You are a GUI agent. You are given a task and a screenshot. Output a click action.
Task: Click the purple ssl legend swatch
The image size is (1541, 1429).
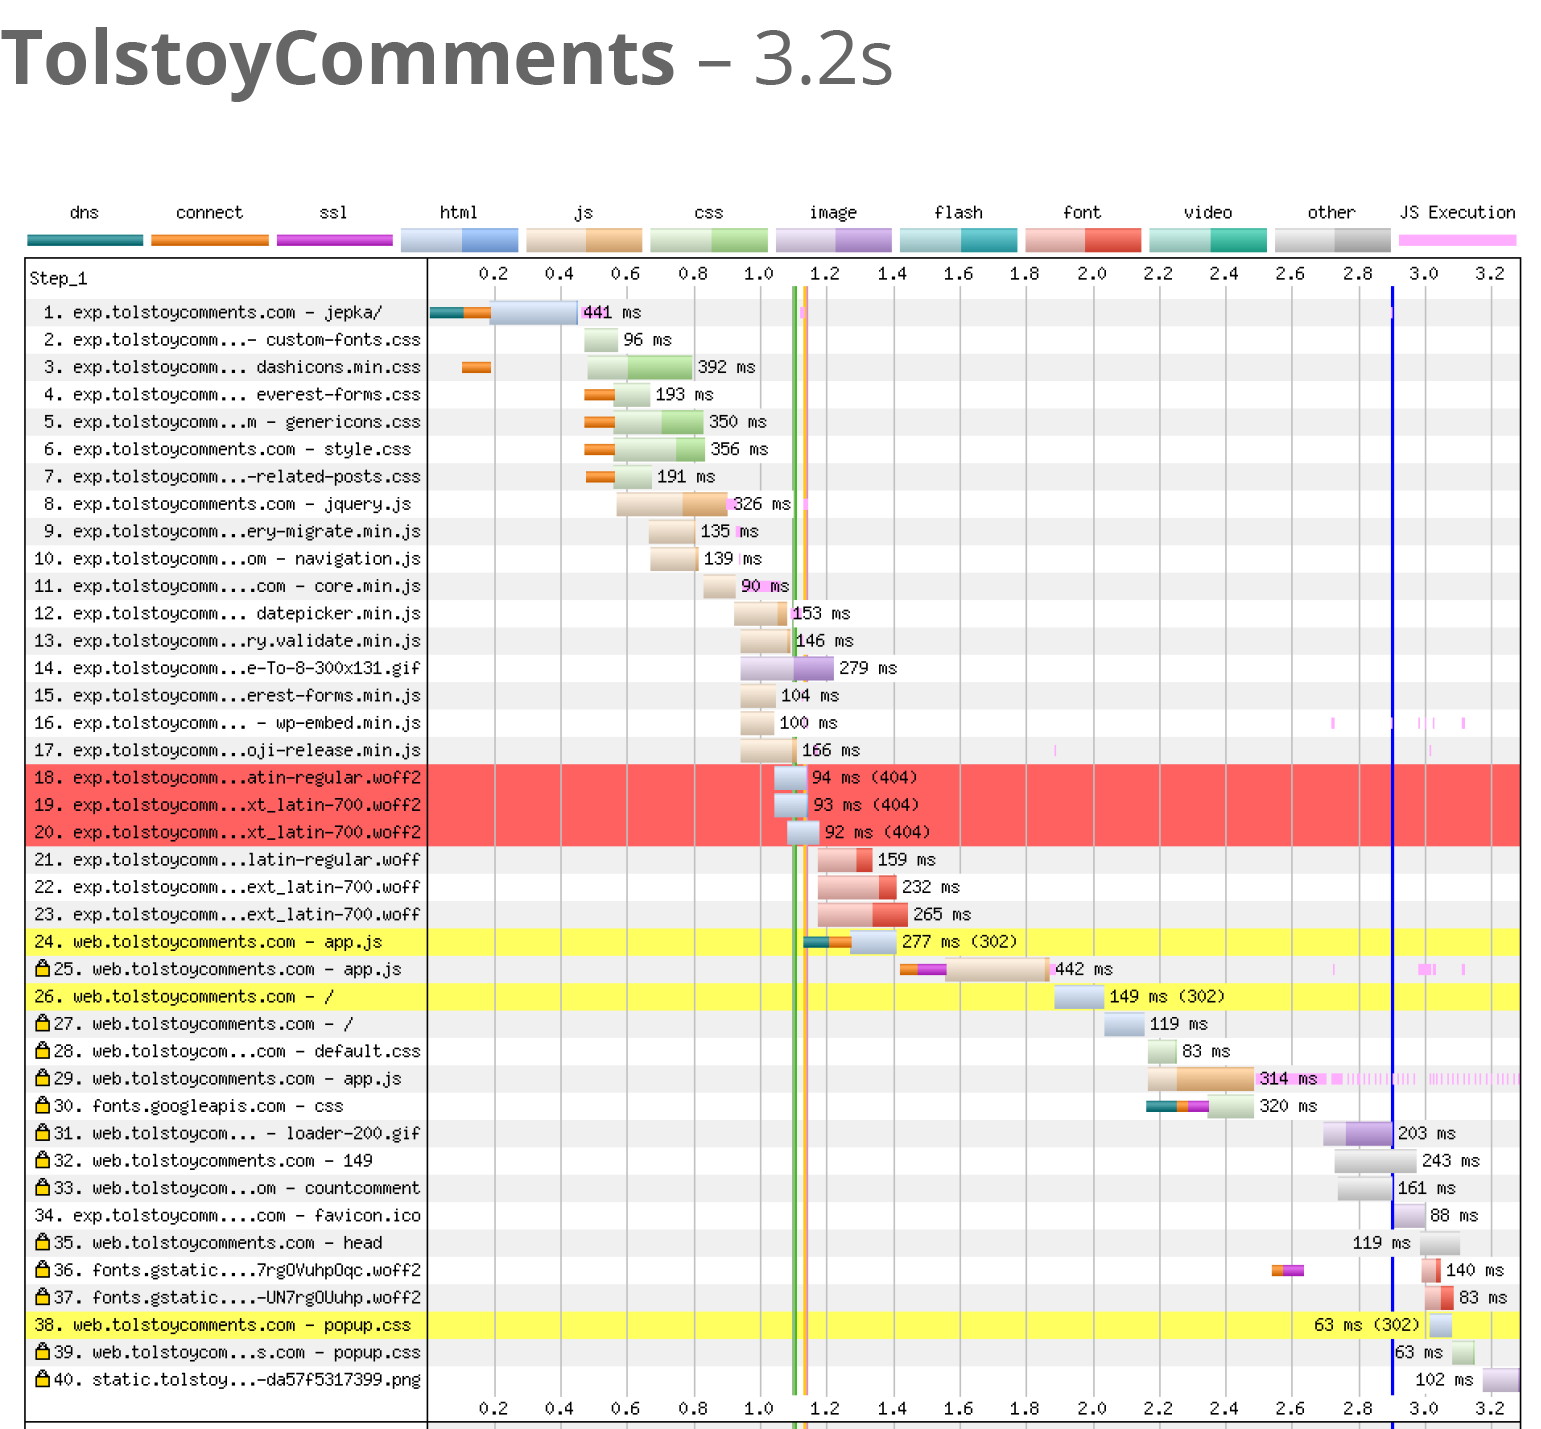[x=334, y=240]
